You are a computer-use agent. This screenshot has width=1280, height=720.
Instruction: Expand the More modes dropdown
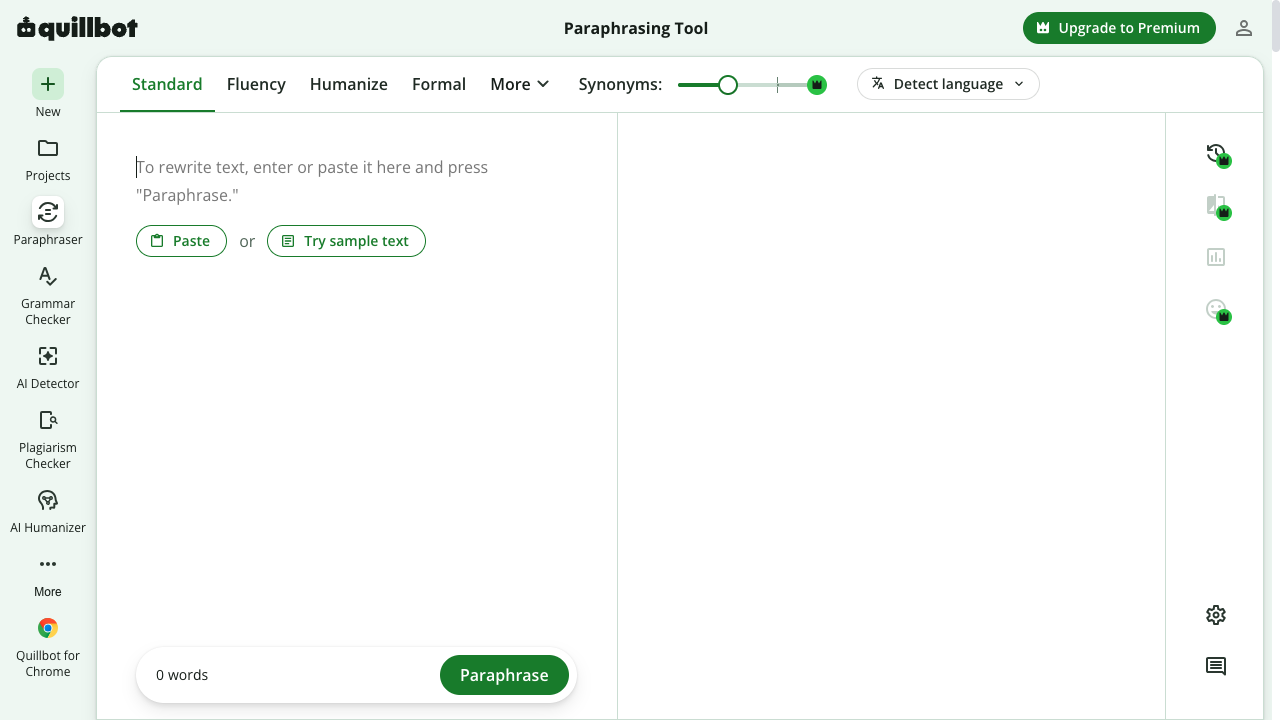pos(520,84)
